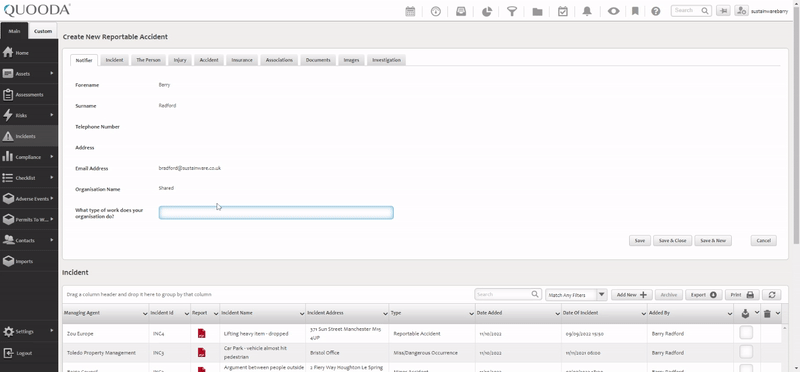The image size is (800, 372).
Task: Click the Cancel button
Action: pyautogui.click(x=763, y=240)
